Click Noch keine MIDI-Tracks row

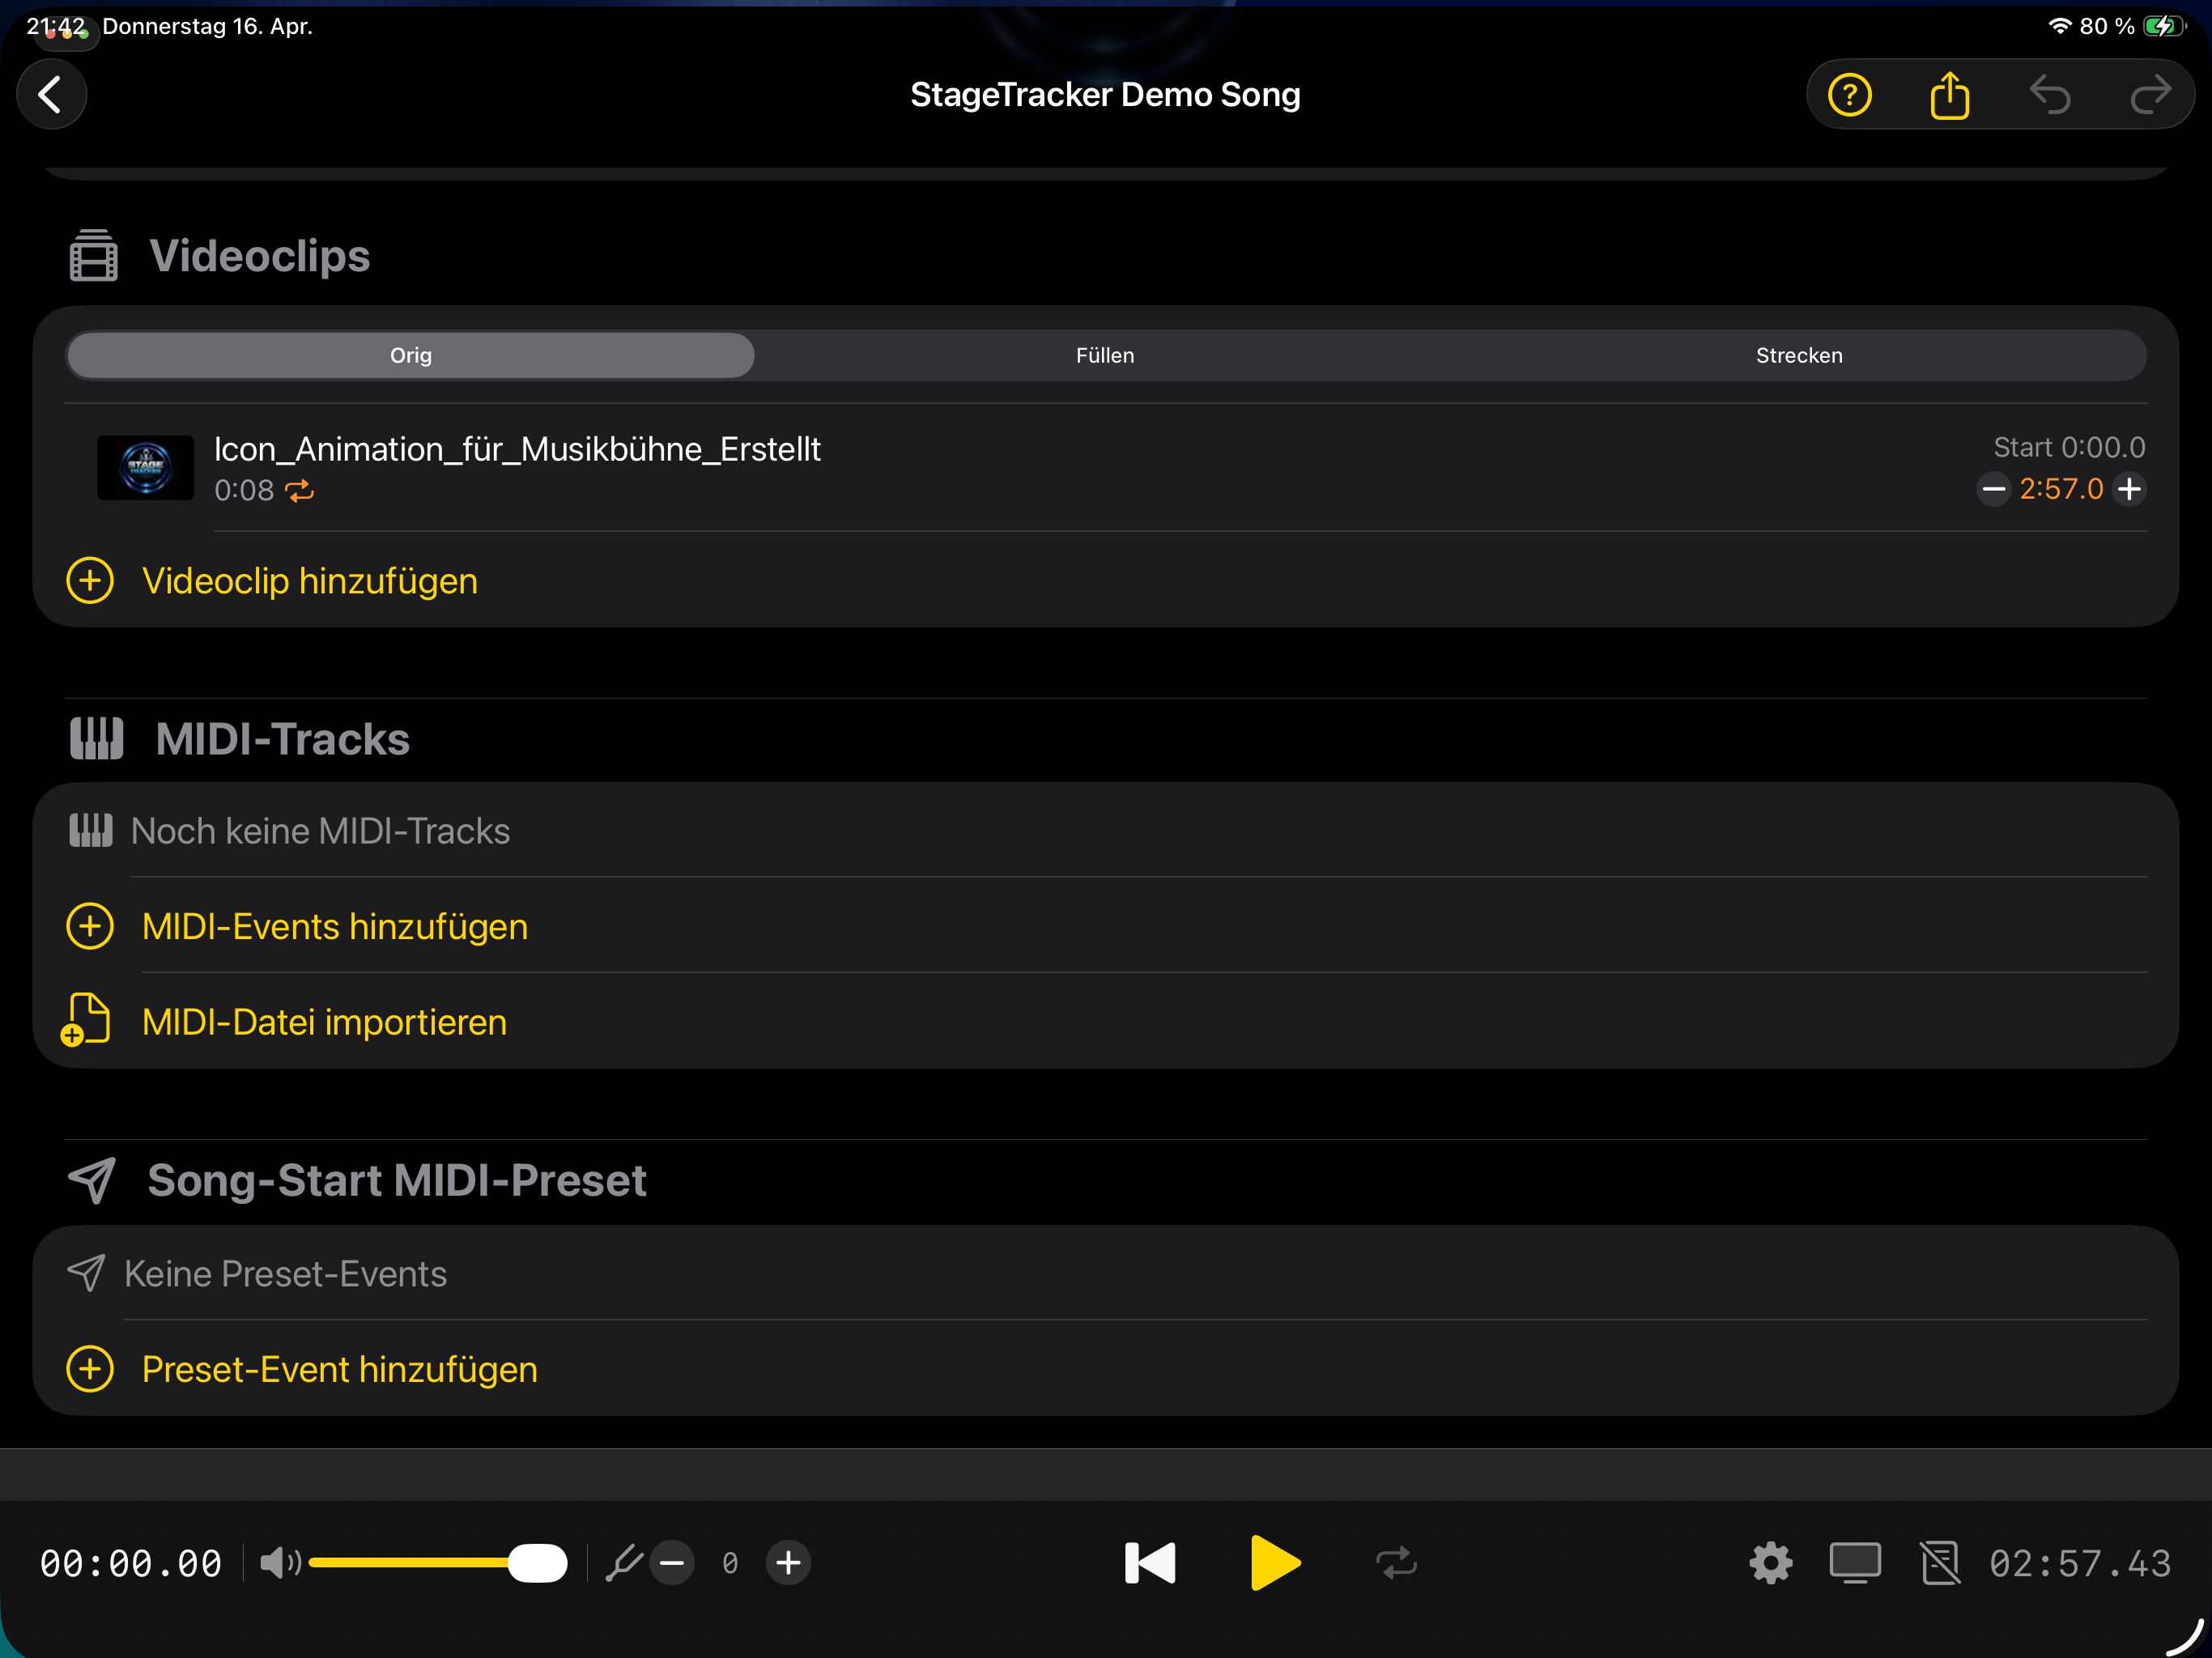(1105, 831)
